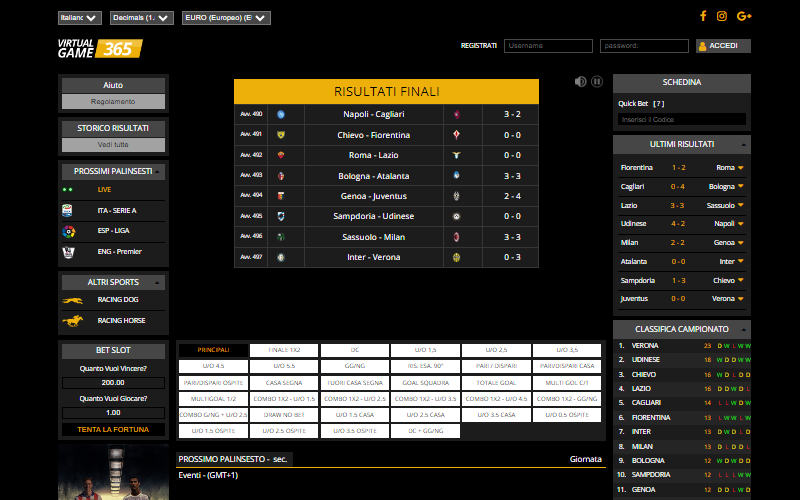This screenshot has height=500, width=800.
Task: Collapse the Classifica Campionato panel
Action: (743, 330)
